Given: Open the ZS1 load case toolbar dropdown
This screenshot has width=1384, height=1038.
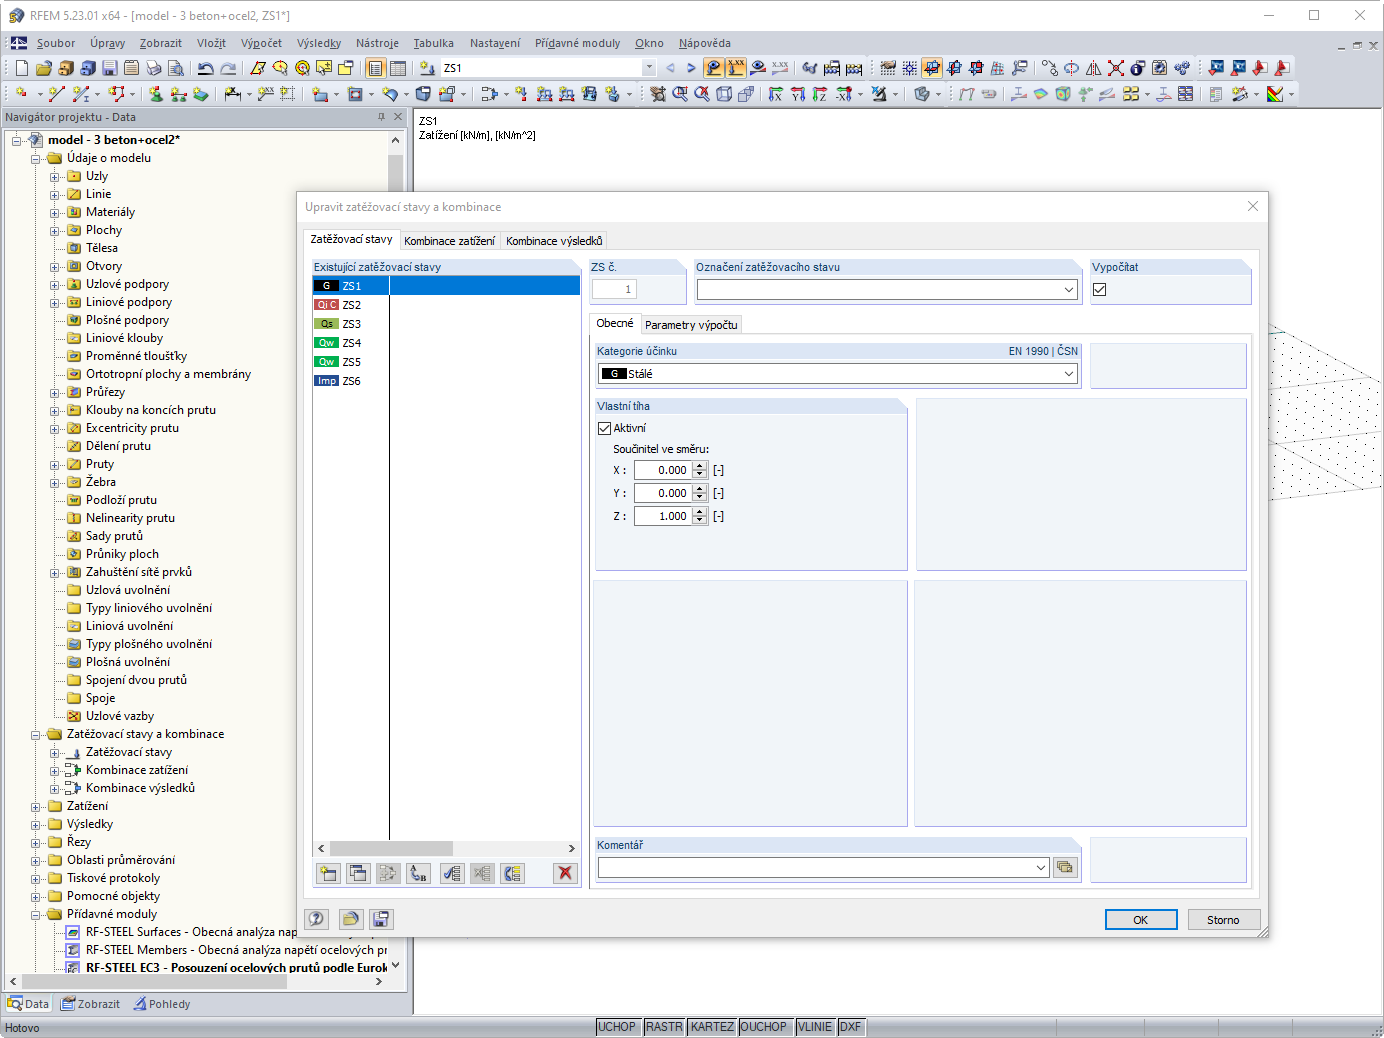Looking at the screenshot, I should pos(649,68).
